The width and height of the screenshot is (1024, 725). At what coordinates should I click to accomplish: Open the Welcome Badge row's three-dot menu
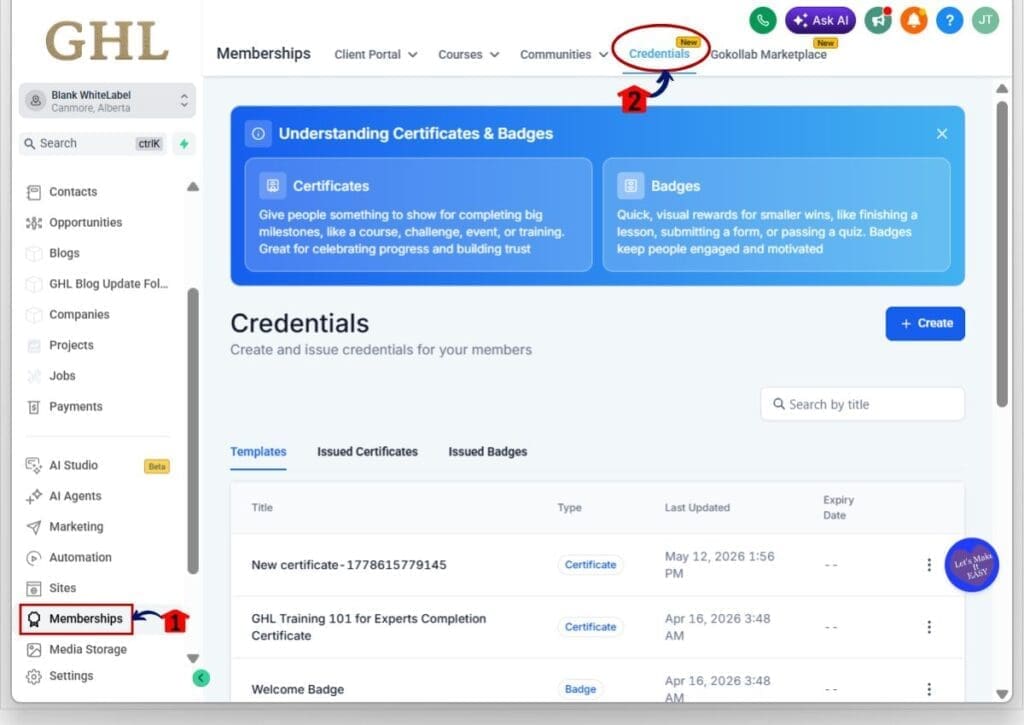(x=929, y=689)
